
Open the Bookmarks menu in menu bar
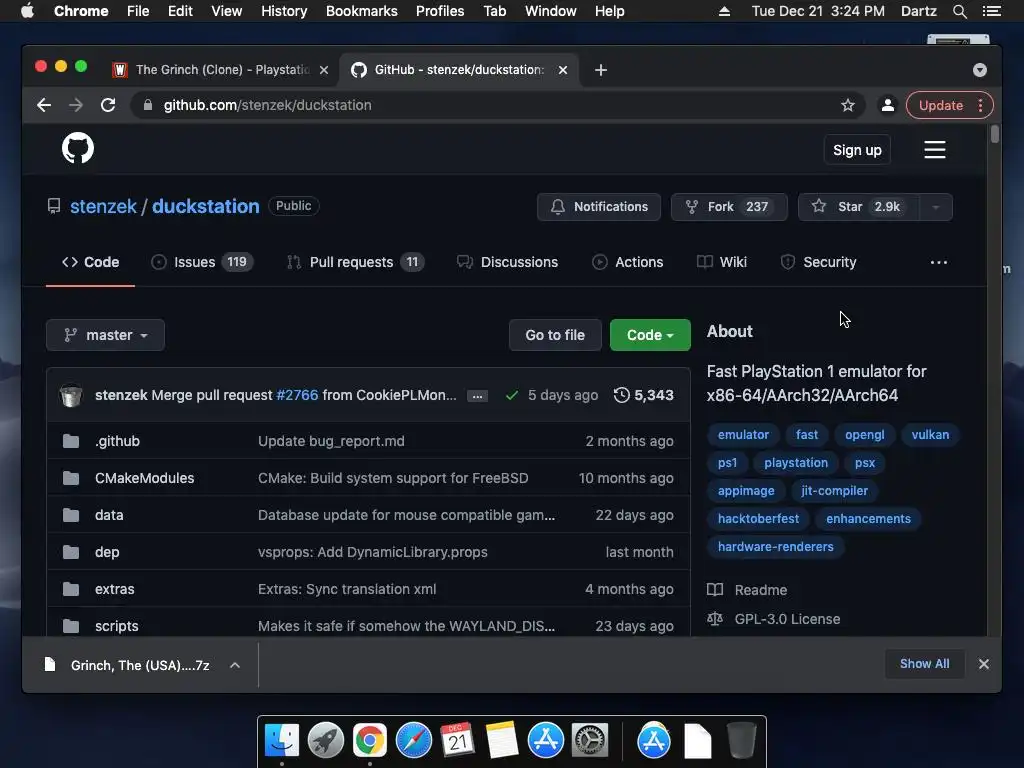(x=362, y=11)
